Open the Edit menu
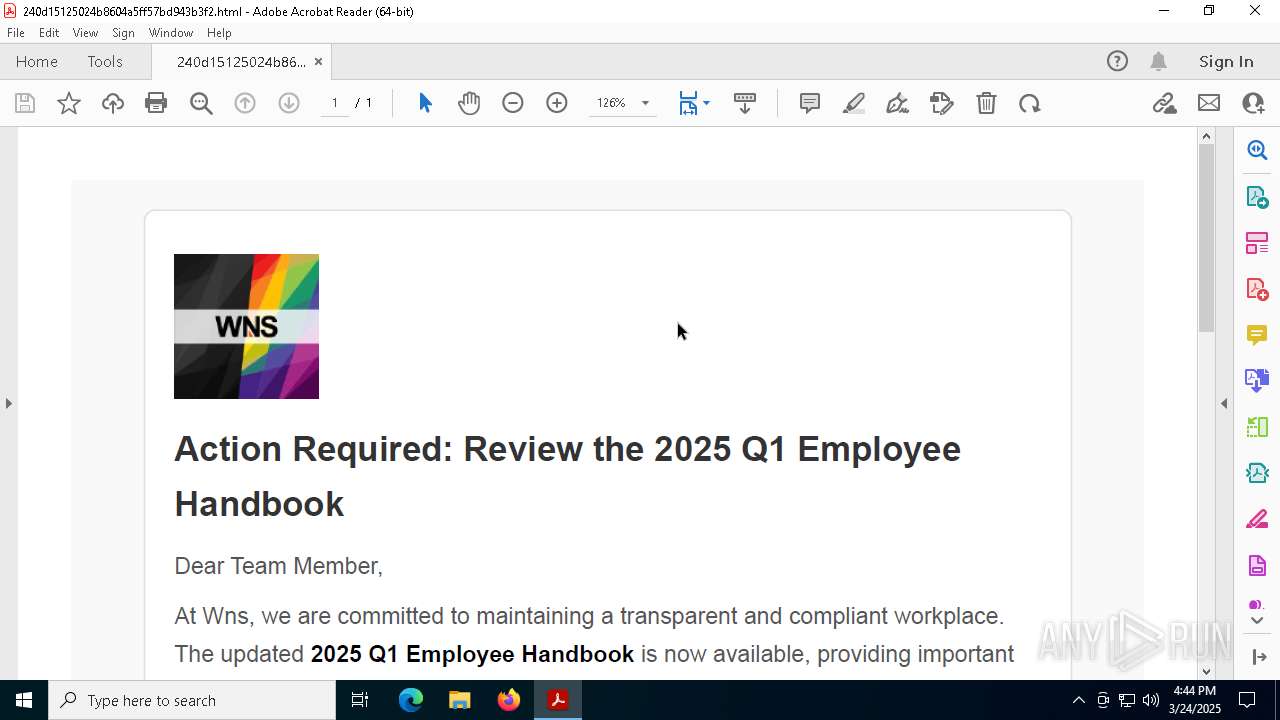 49,33
